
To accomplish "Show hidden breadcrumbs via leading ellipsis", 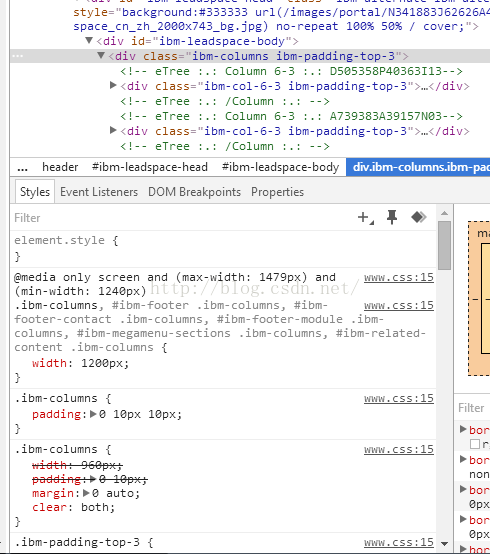I will tap(22, 168).
